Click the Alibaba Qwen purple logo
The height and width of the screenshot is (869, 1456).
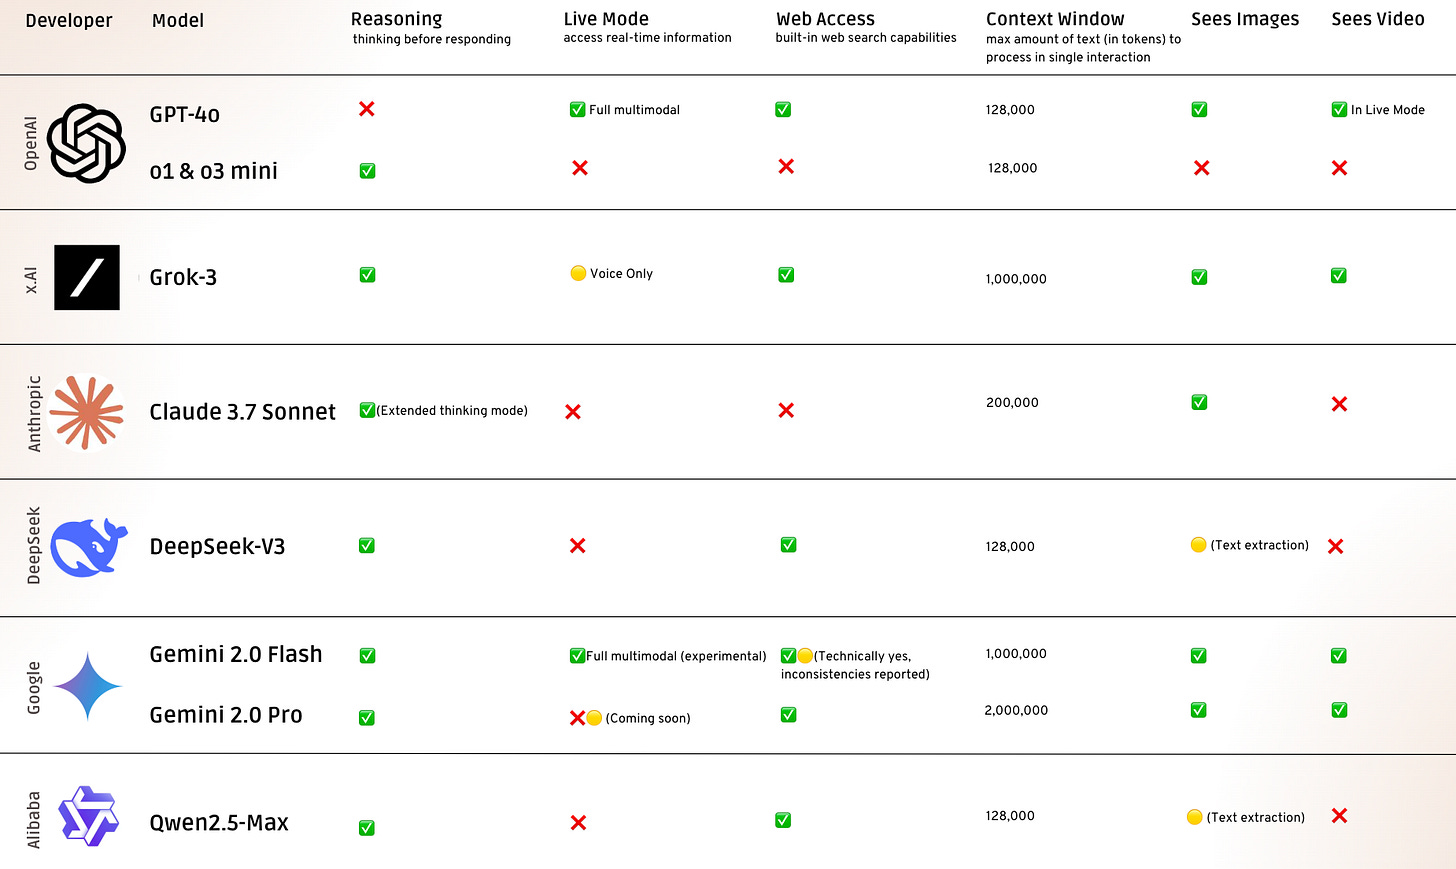tap(88, 817)
